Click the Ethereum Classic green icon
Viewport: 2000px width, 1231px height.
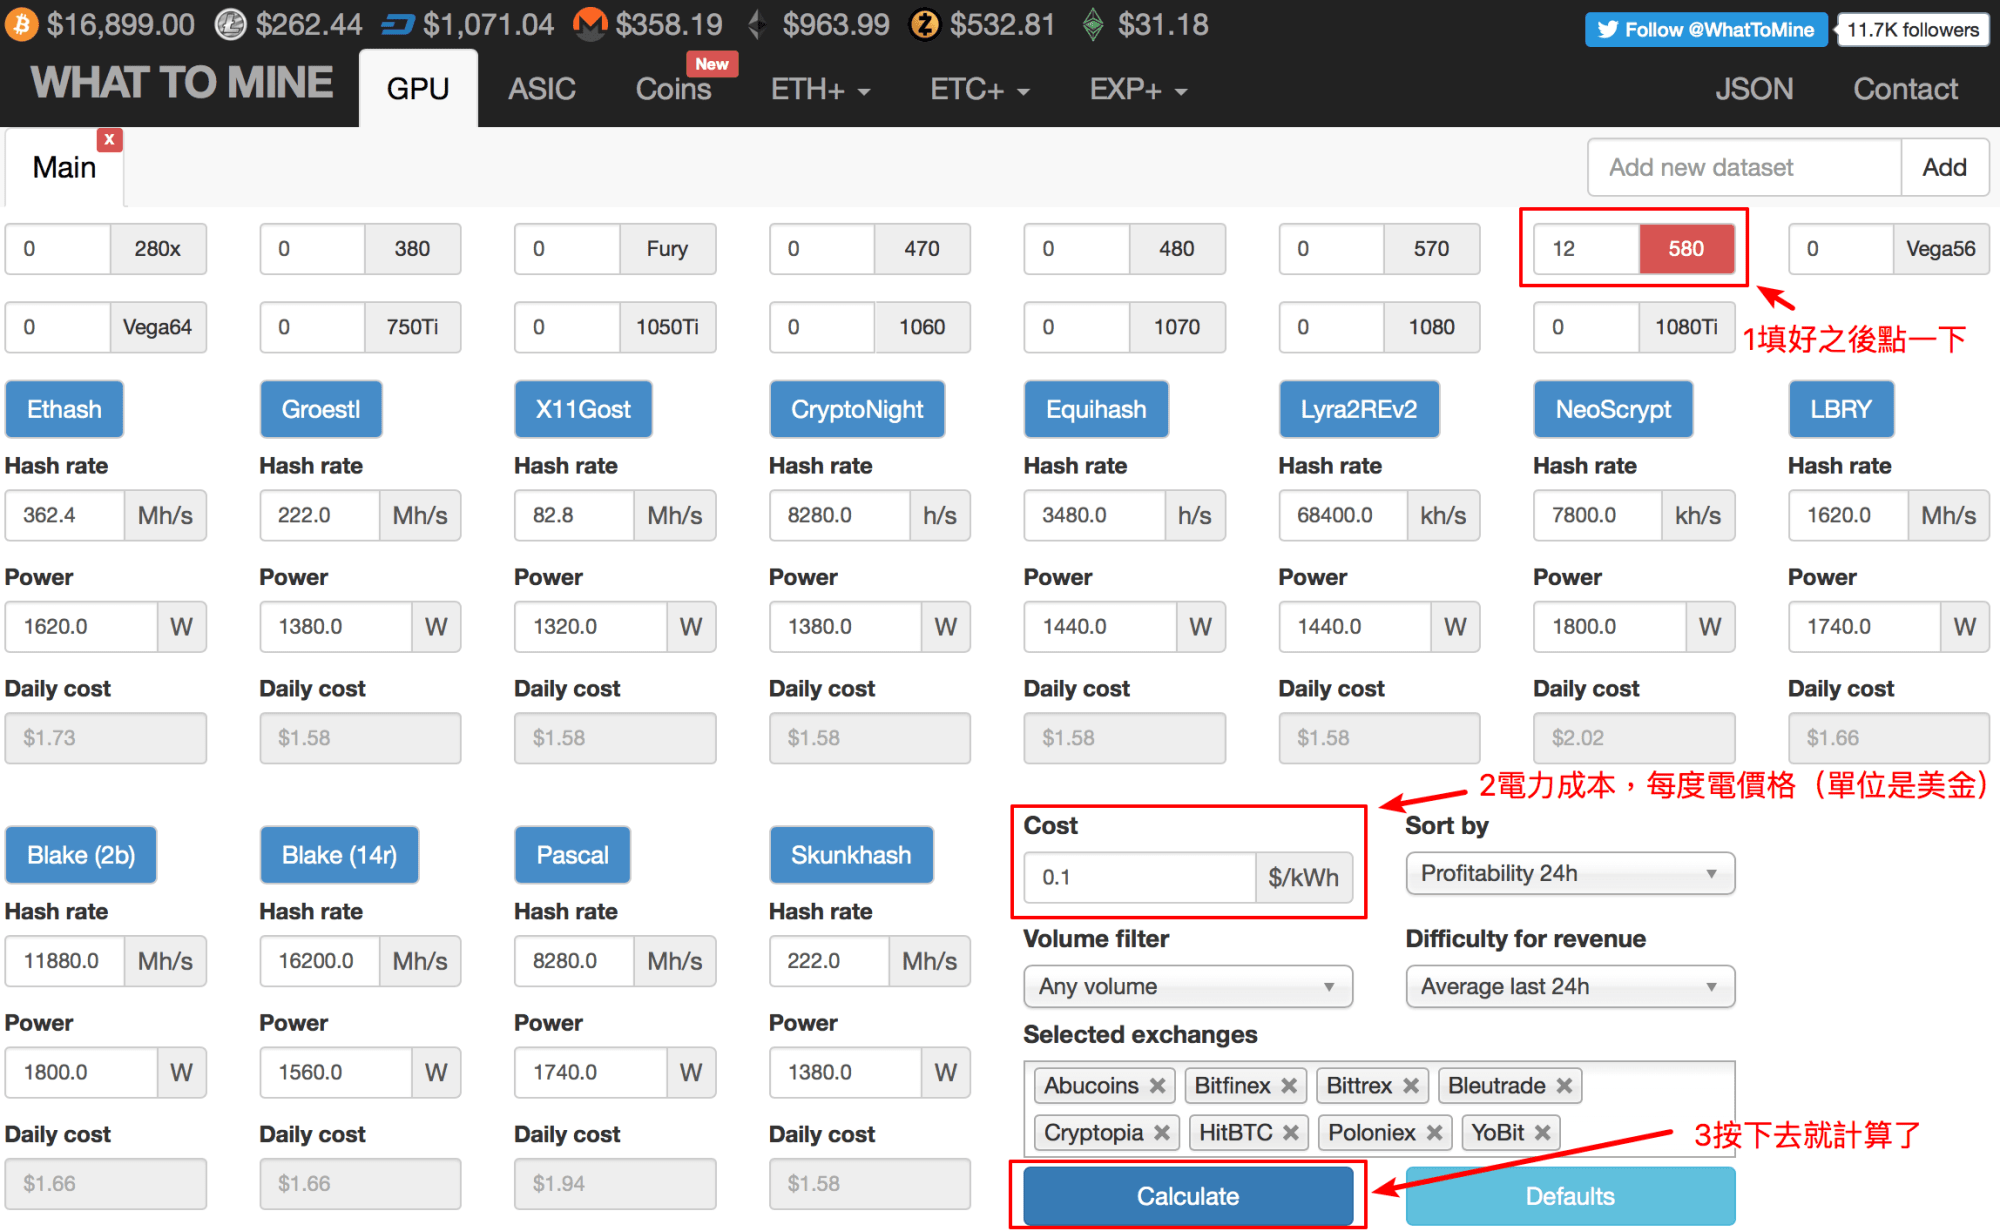1093,24
